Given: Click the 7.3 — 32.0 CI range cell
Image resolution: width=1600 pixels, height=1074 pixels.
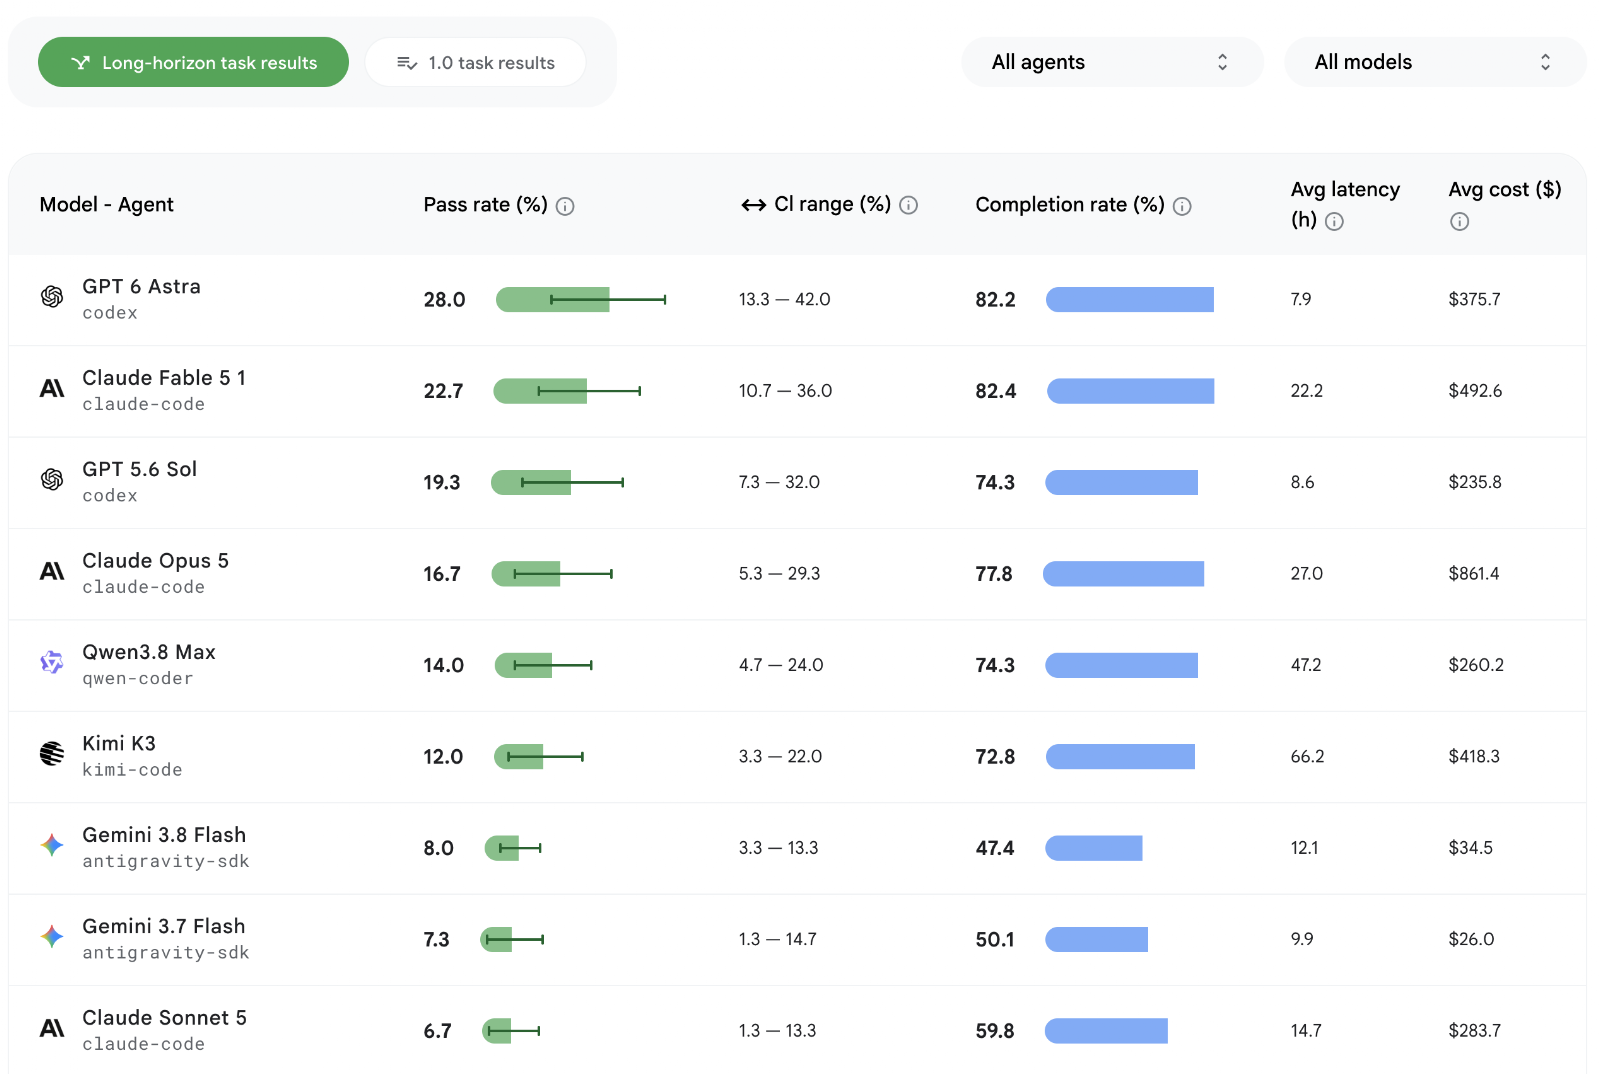Looking at the screenshot, I should 779,482.
